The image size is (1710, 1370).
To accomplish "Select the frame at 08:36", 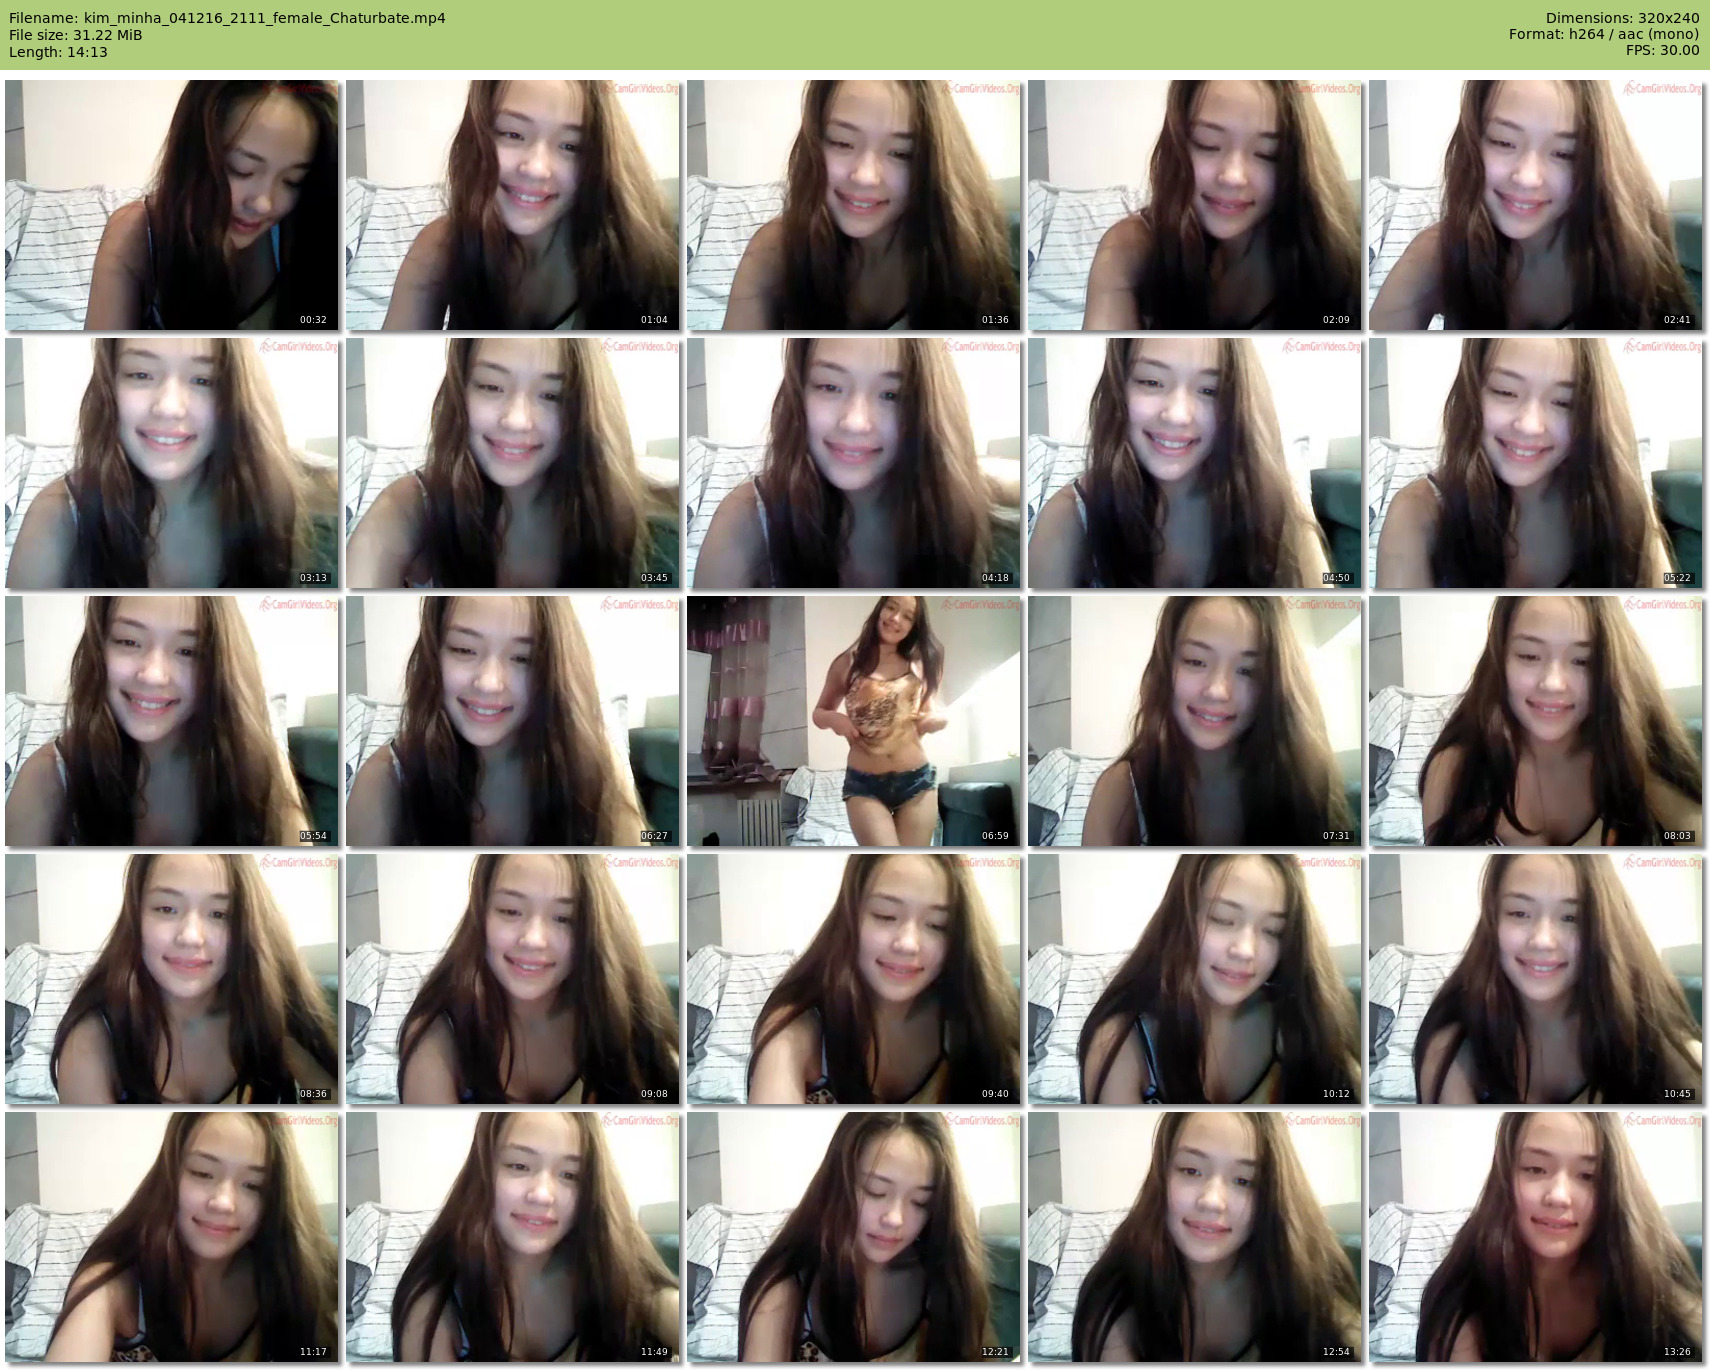I will point(172,979).
